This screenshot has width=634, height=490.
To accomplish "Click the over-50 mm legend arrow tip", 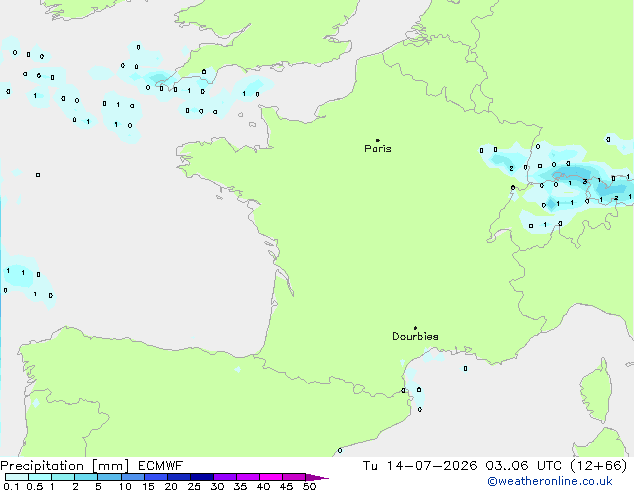I will coord(317,477).
